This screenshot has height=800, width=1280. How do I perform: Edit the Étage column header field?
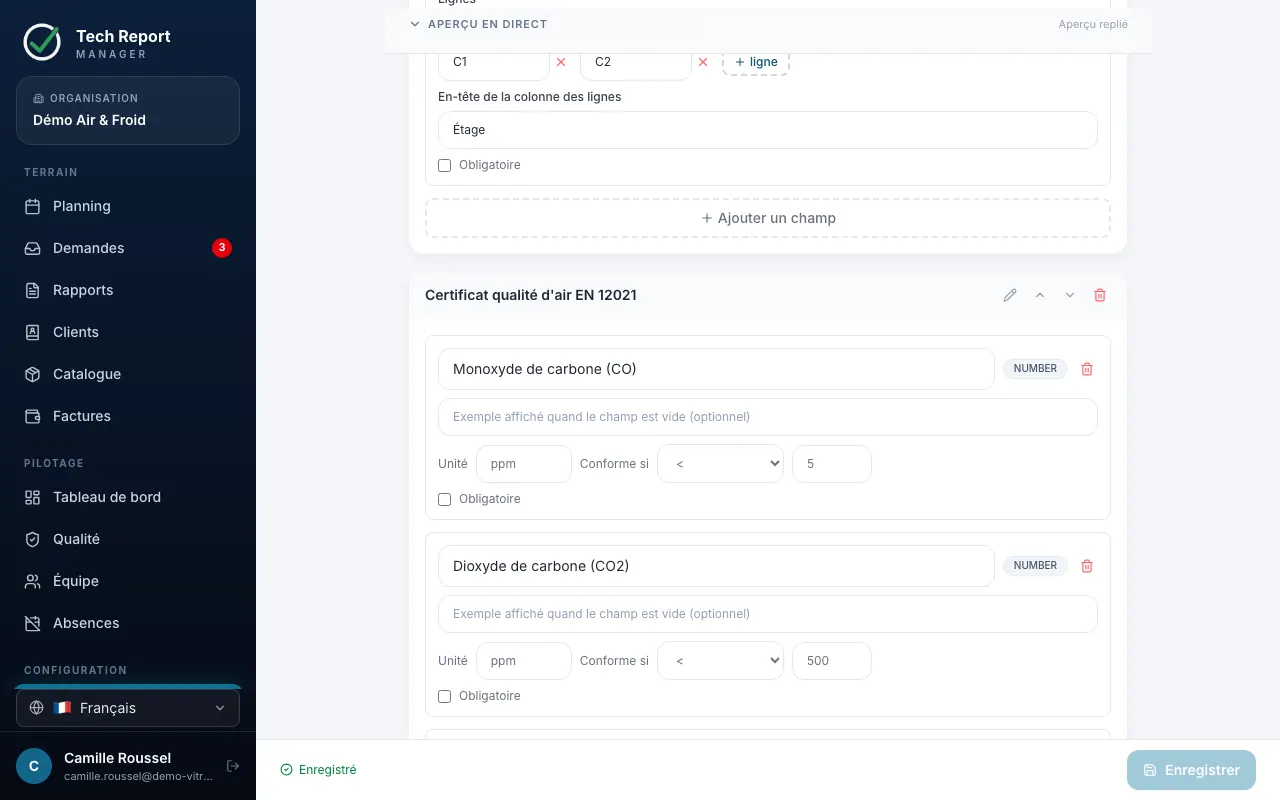[x=768, y=130]
